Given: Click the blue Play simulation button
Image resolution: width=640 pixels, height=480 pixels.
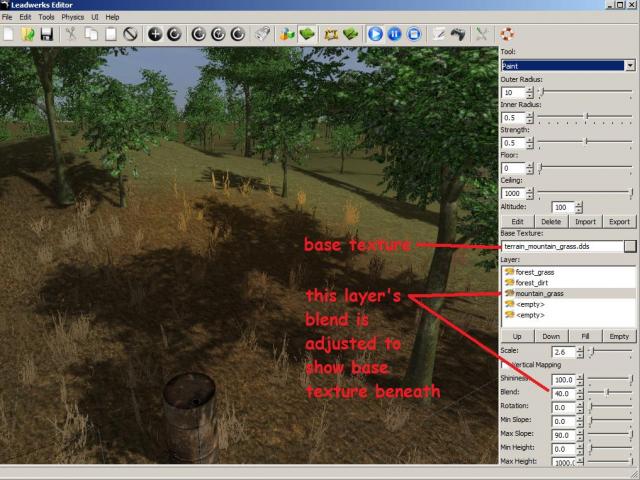Looking at the screenshot, I should [x=376, y=34].
